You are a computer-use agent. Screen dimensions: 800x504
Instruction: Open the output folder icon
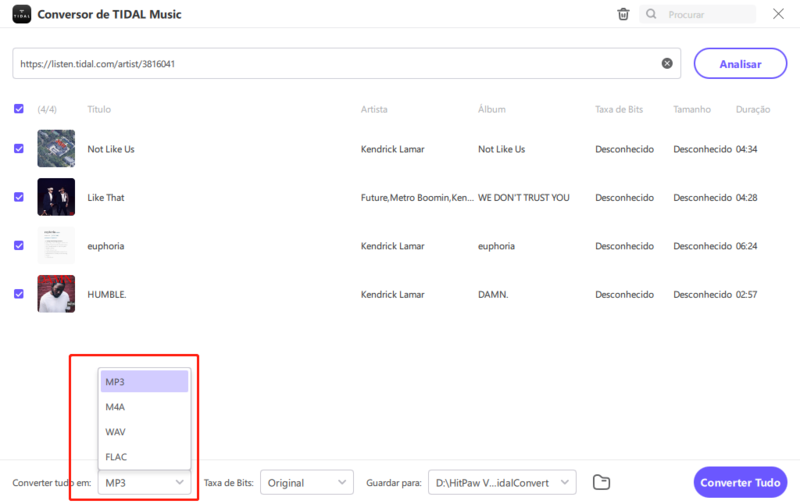click(602, 482)
